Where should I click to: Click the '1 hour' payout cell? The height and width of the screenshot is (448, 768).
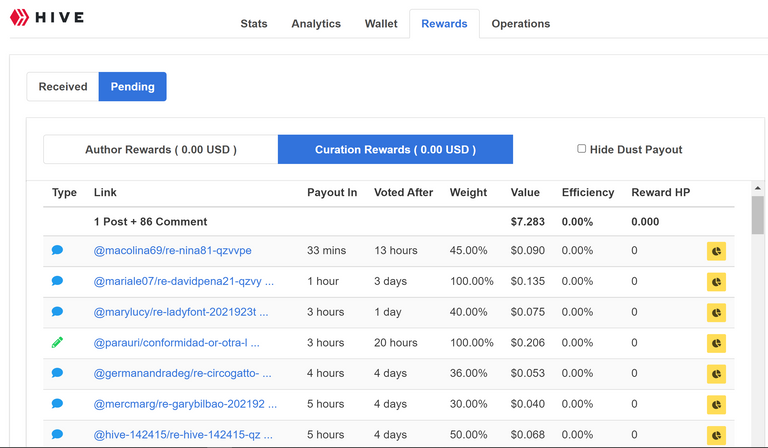click(323, 282)
